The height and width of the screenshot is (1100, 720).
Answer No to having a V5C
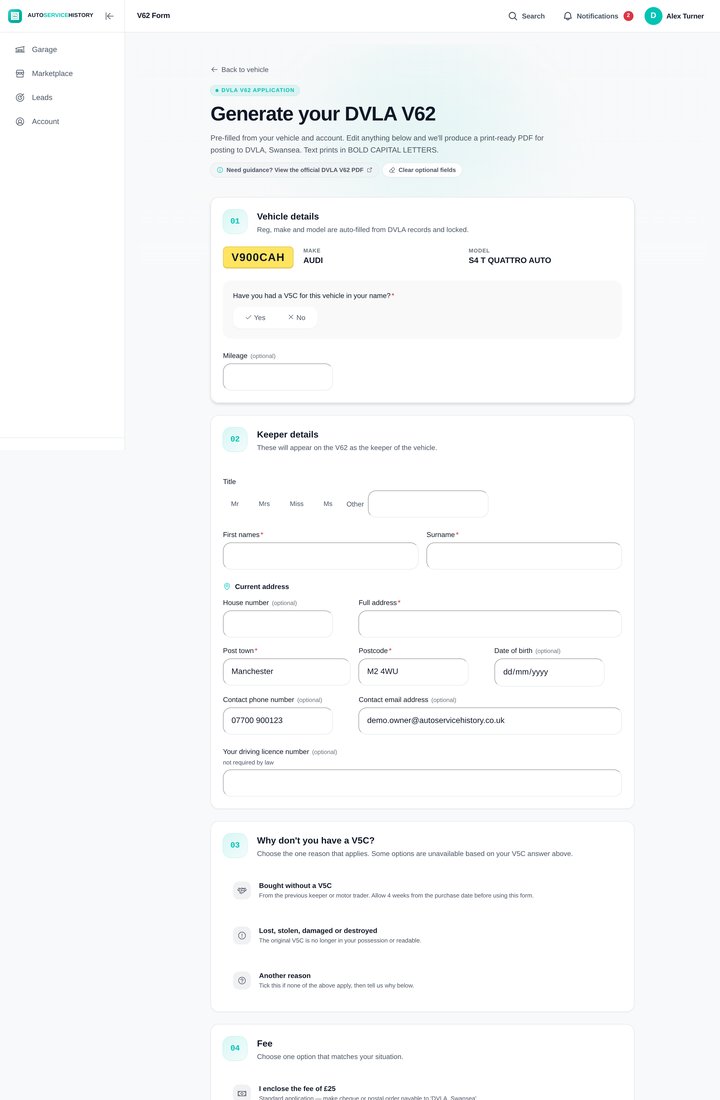tap(296, 318)
